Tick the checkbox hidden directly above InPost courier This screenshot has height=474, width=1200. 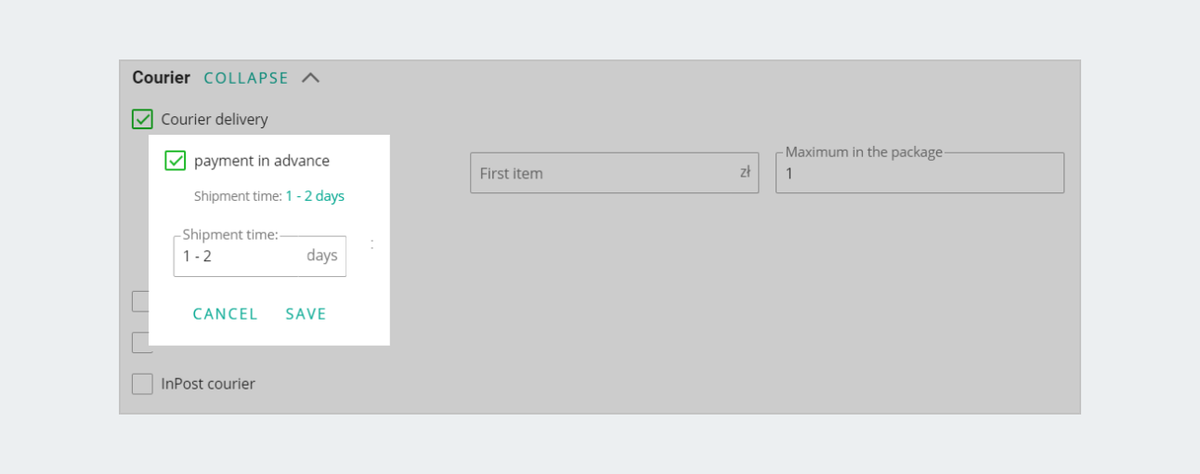140,343
